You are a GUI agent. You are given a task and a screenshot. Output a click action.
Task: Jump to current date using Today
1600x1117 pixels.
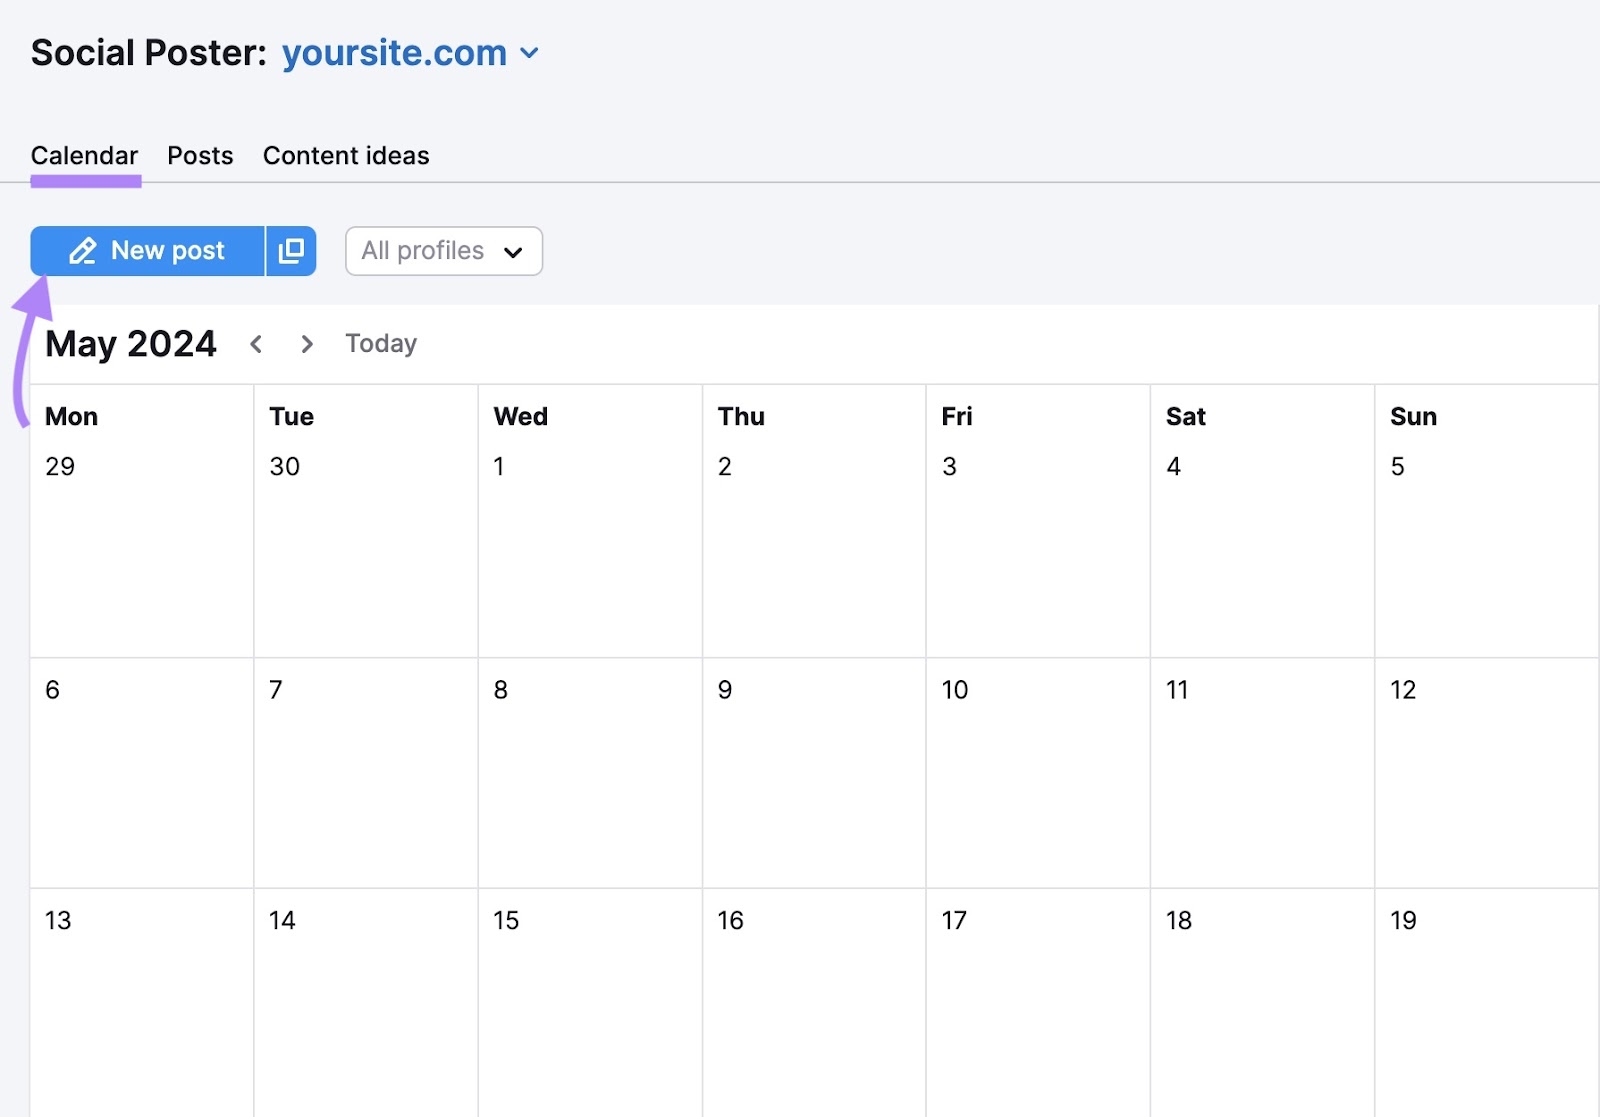380,344
